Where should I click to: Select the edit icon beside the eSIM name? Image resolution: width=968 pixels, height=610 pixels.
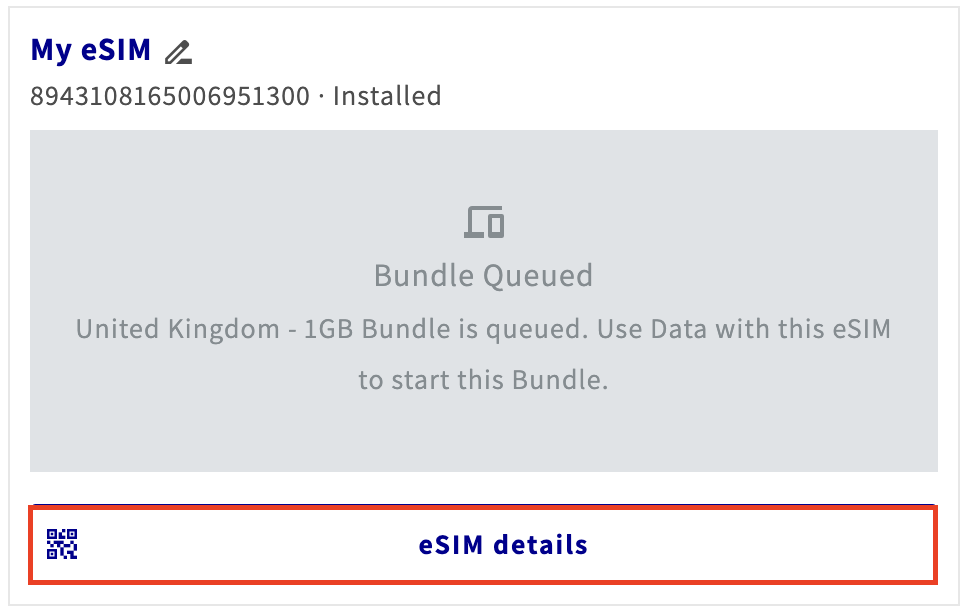[x=178, y=50]
